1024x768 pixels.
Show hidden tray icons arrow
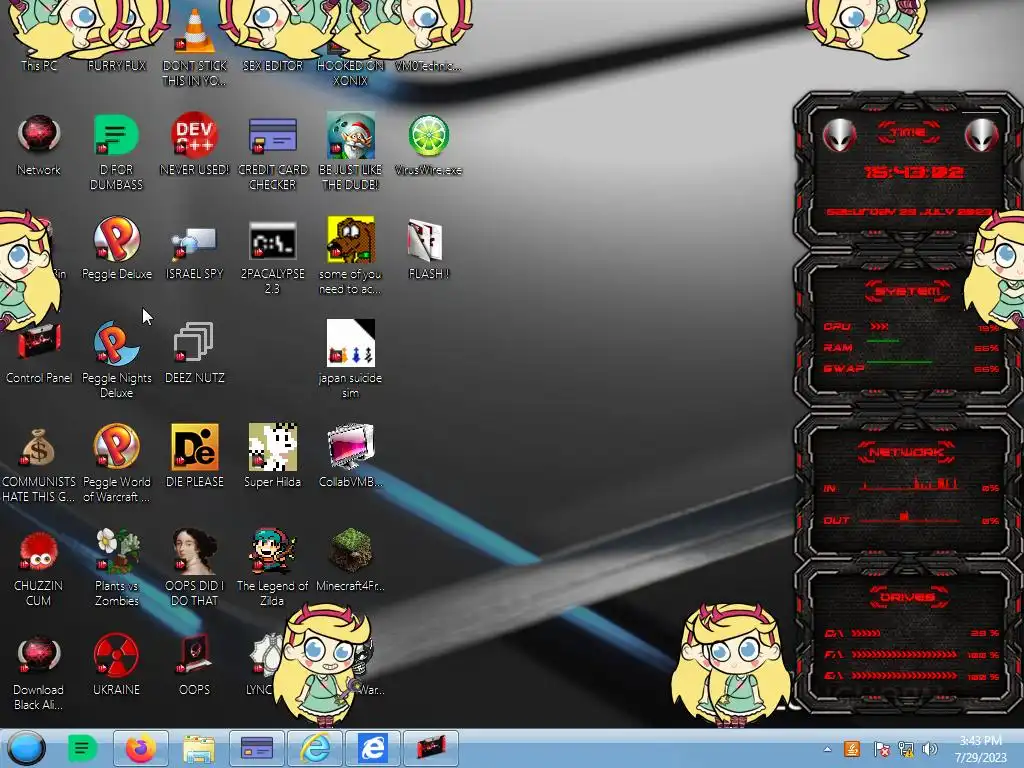pyautogui.click(x=827, y=749)
